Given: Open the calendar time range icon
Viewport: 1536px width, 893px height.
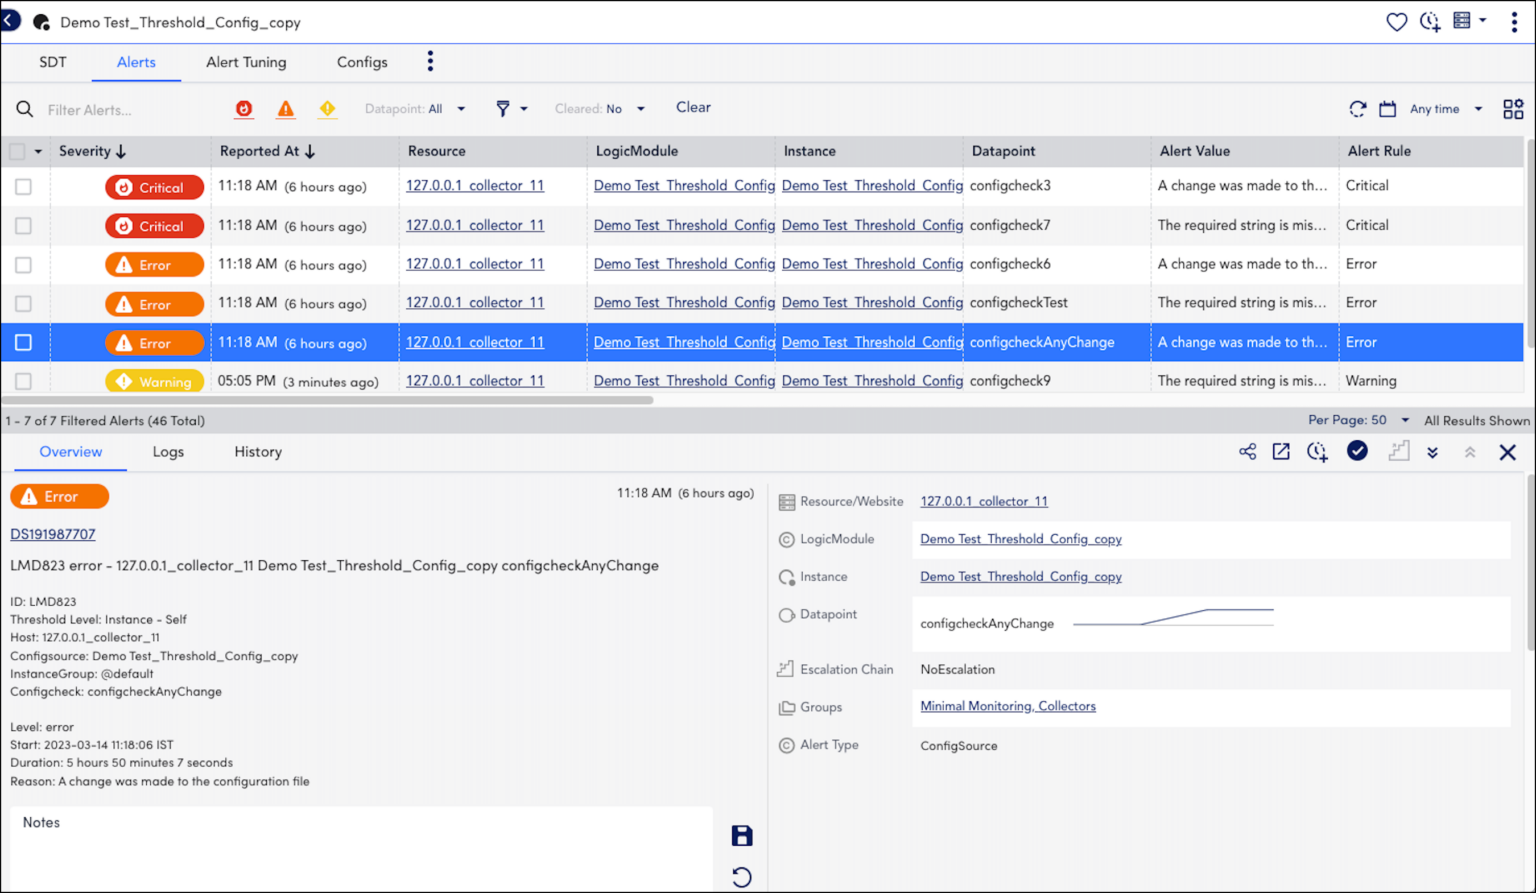Looking at the screenshot, I should tap(1387, 109).
